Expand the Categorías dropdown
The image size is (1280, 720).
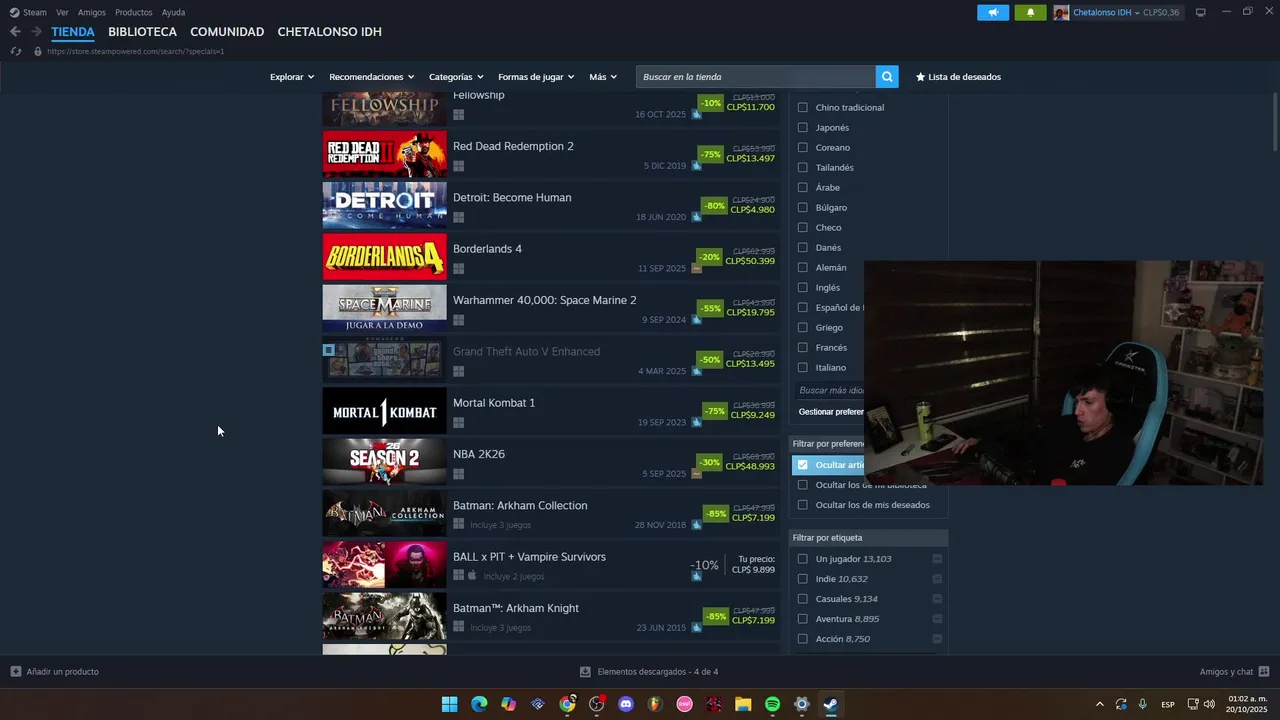(x=456, y=77)
